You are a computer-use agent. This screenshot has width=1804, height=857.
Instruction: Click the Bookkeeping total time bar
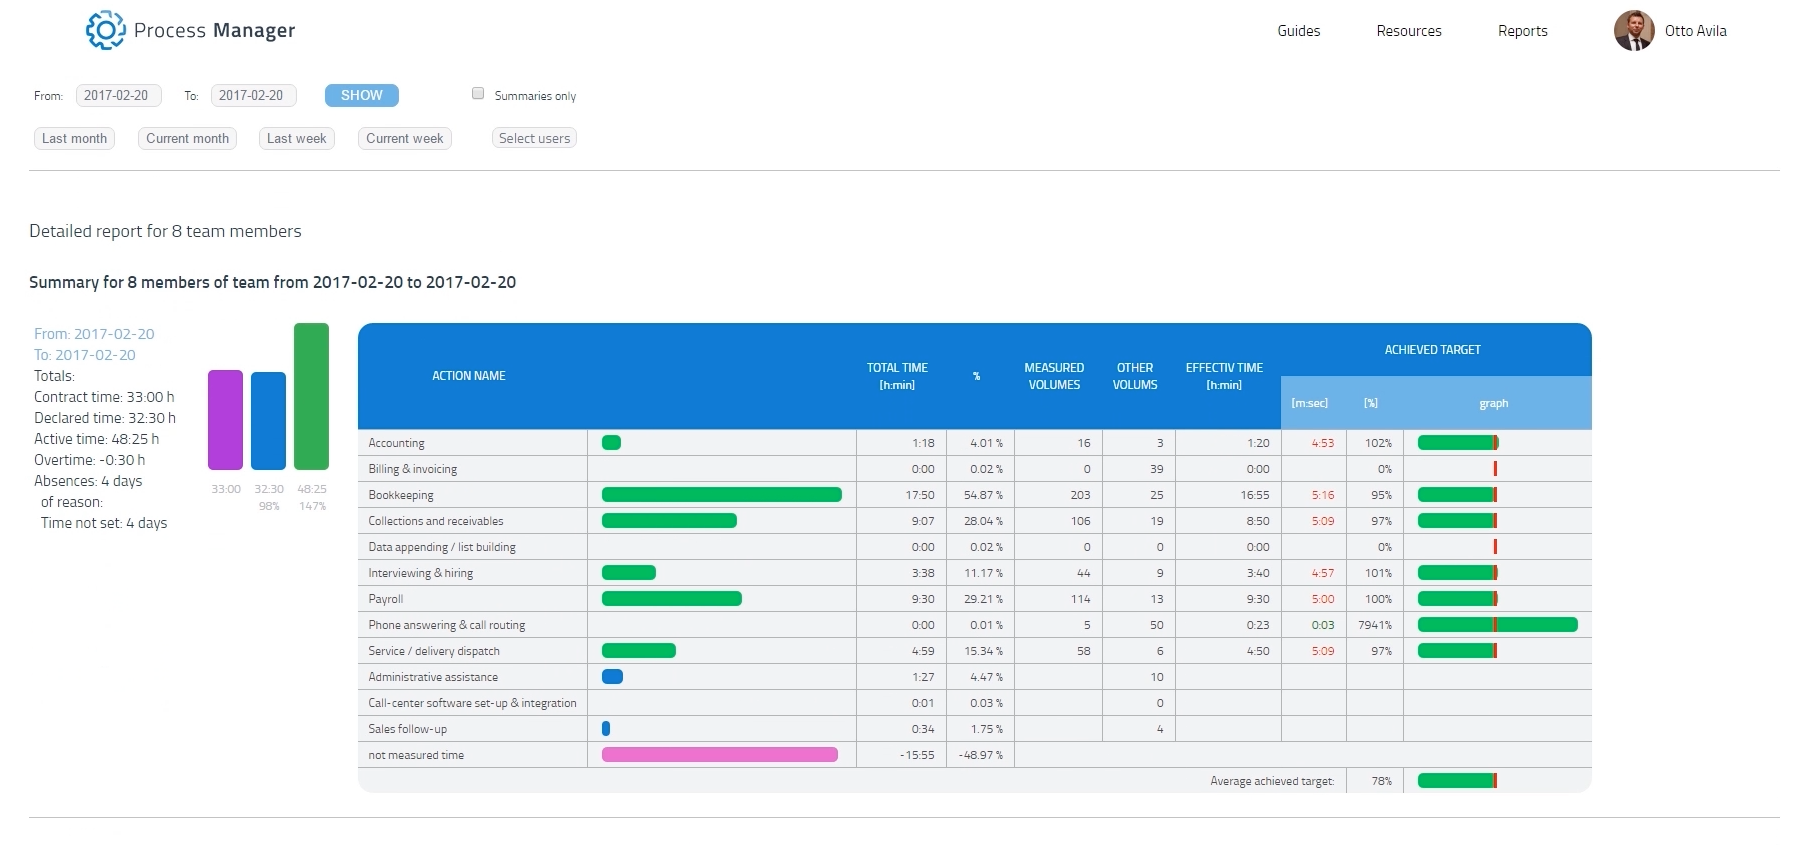(721, 495)
